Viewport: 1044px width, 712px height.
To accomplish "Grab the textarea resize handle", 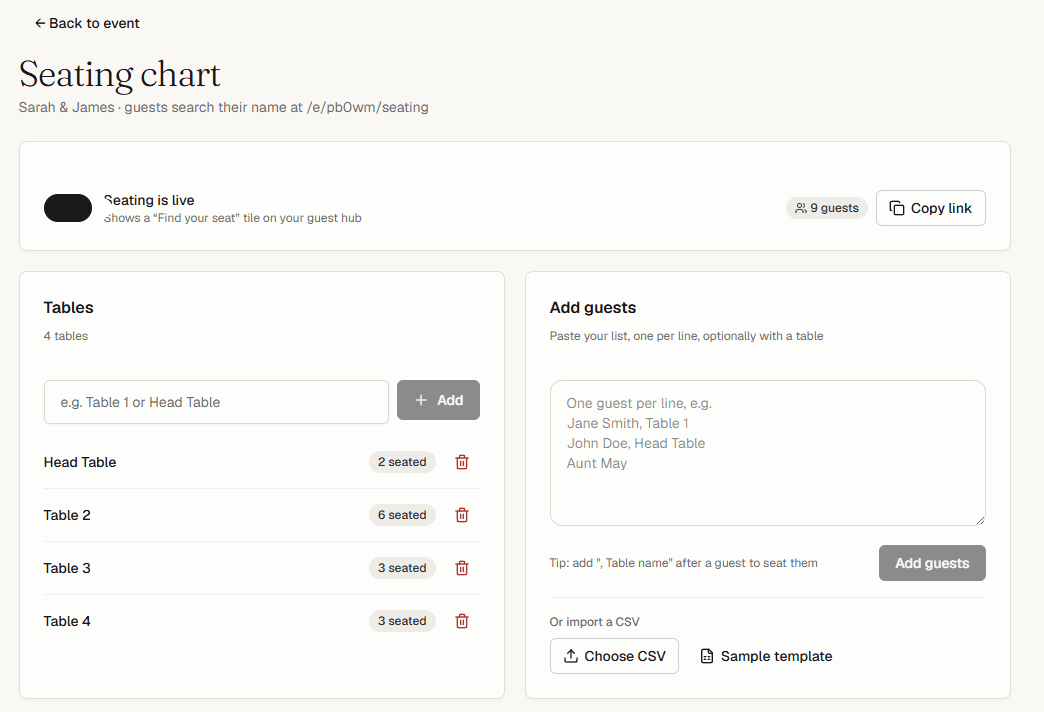I will click(980, 520).
